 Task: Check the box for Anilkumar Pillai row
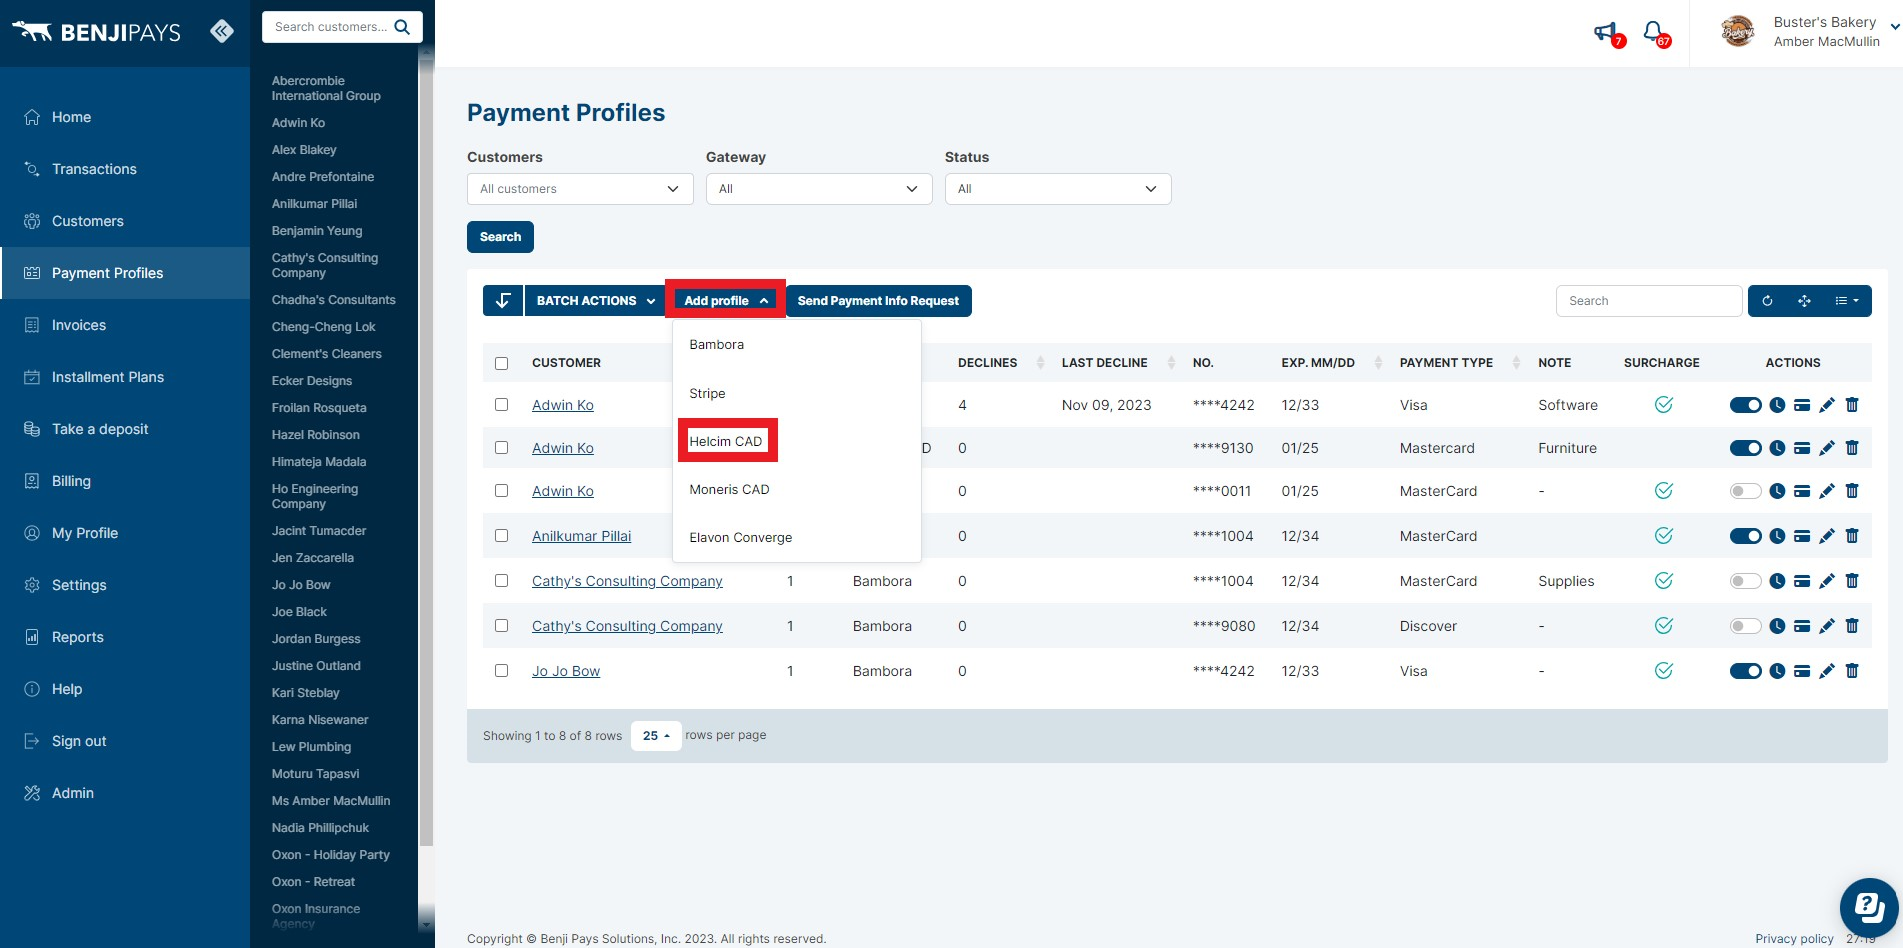point(502,536)
